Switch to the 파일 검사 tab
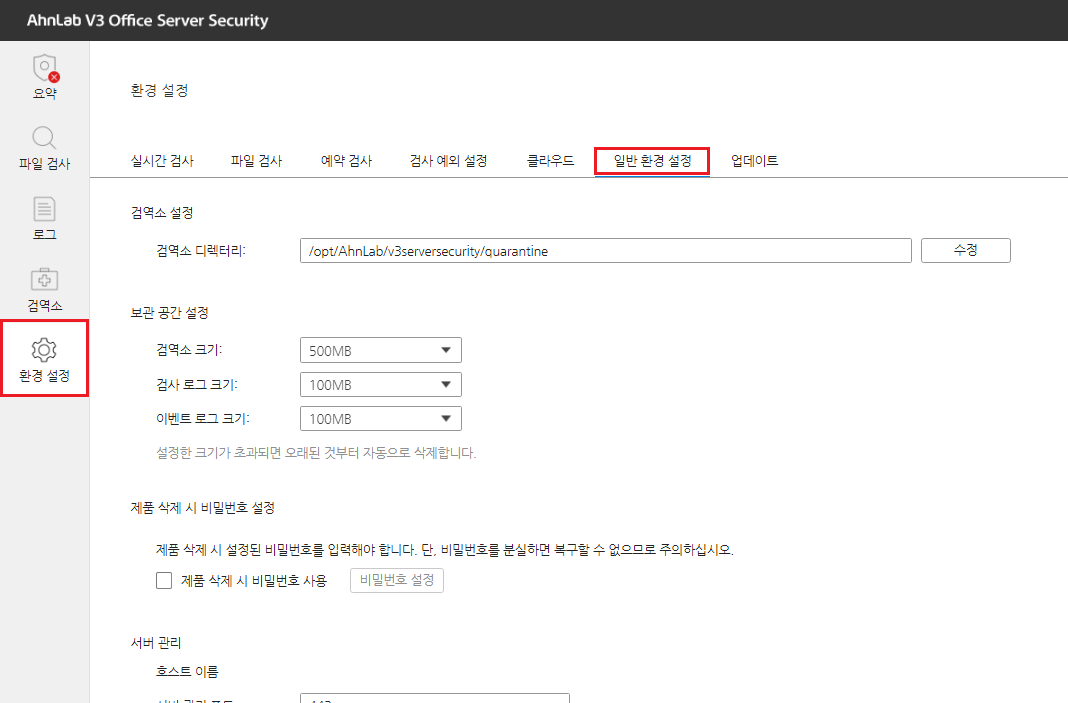This screenshot has width=1068, height=703. (256, 161)
